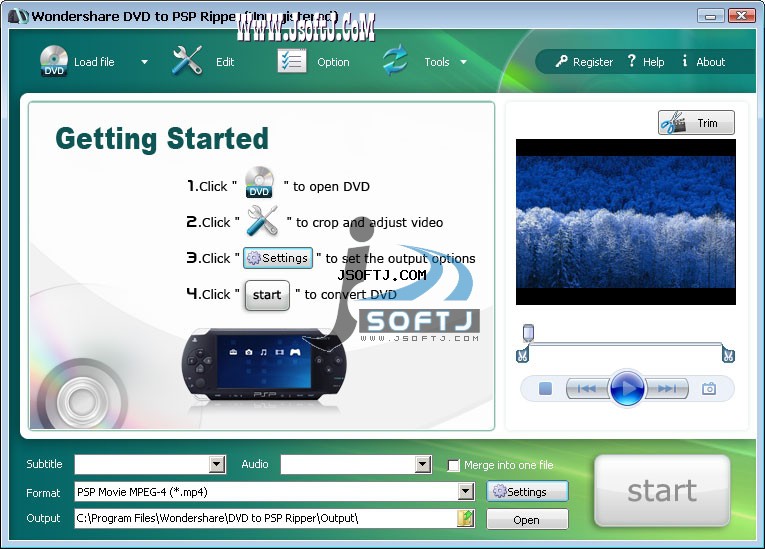Open the Audio dropdown
This screenshot has height=549, width=765.
pos(423,464)
